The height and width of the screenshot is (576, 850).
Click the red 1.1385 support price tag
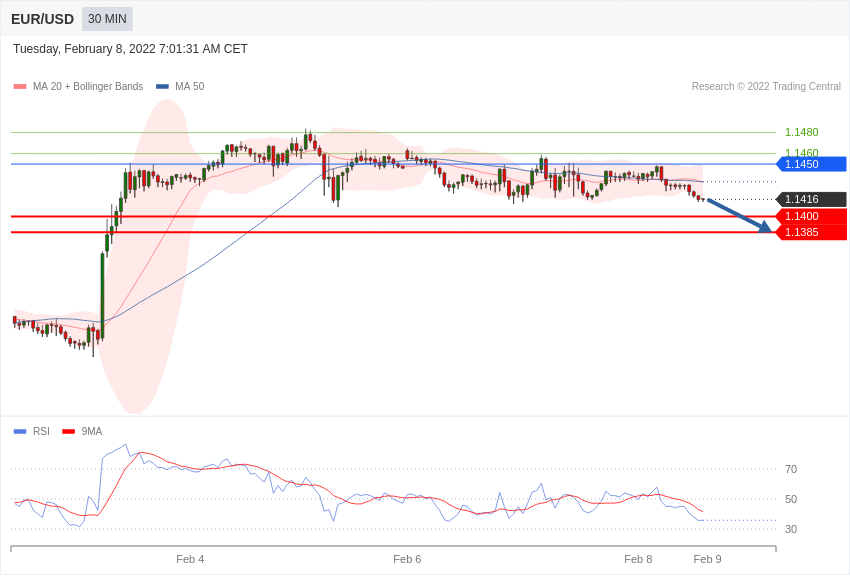click(x=811, y=232)
